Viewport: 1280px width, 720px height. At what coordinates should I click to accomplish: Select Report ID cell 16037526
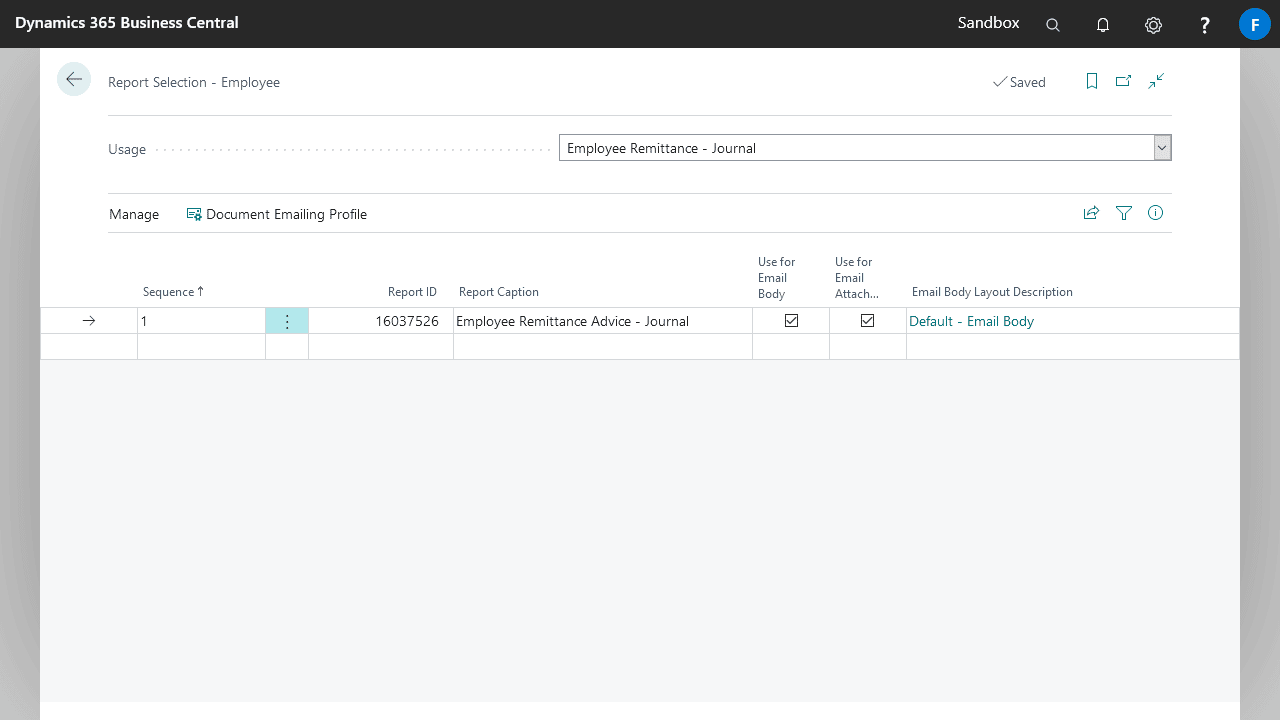[x=381, y=321]
